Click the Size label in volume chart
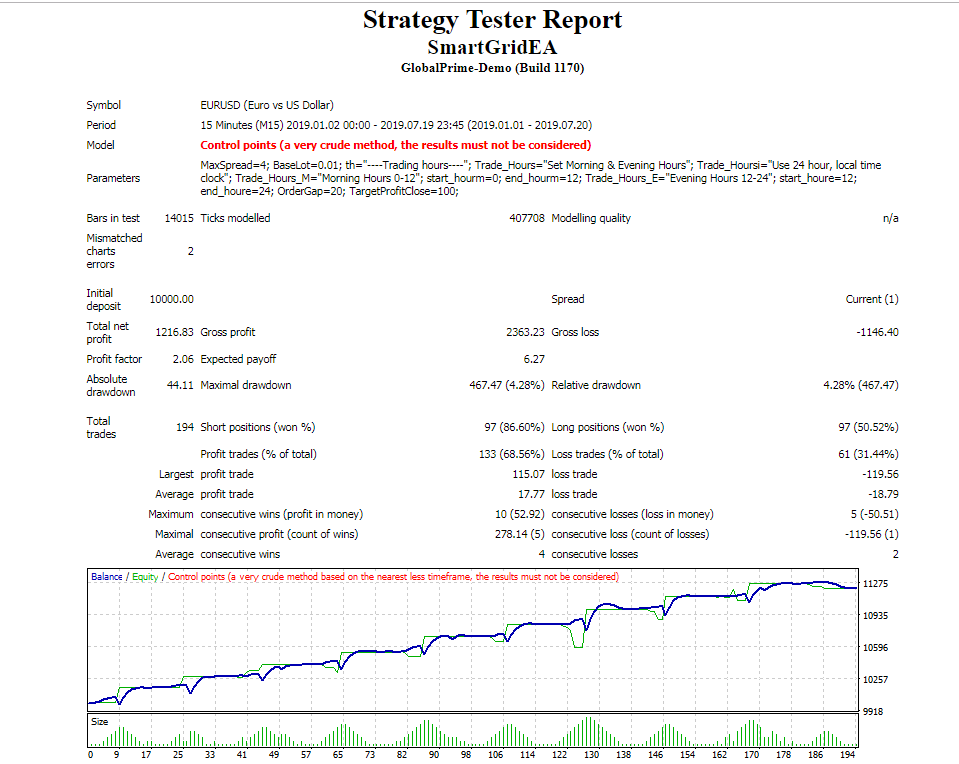The height and width of the screenshot is (764, 959). coord(99,722)
